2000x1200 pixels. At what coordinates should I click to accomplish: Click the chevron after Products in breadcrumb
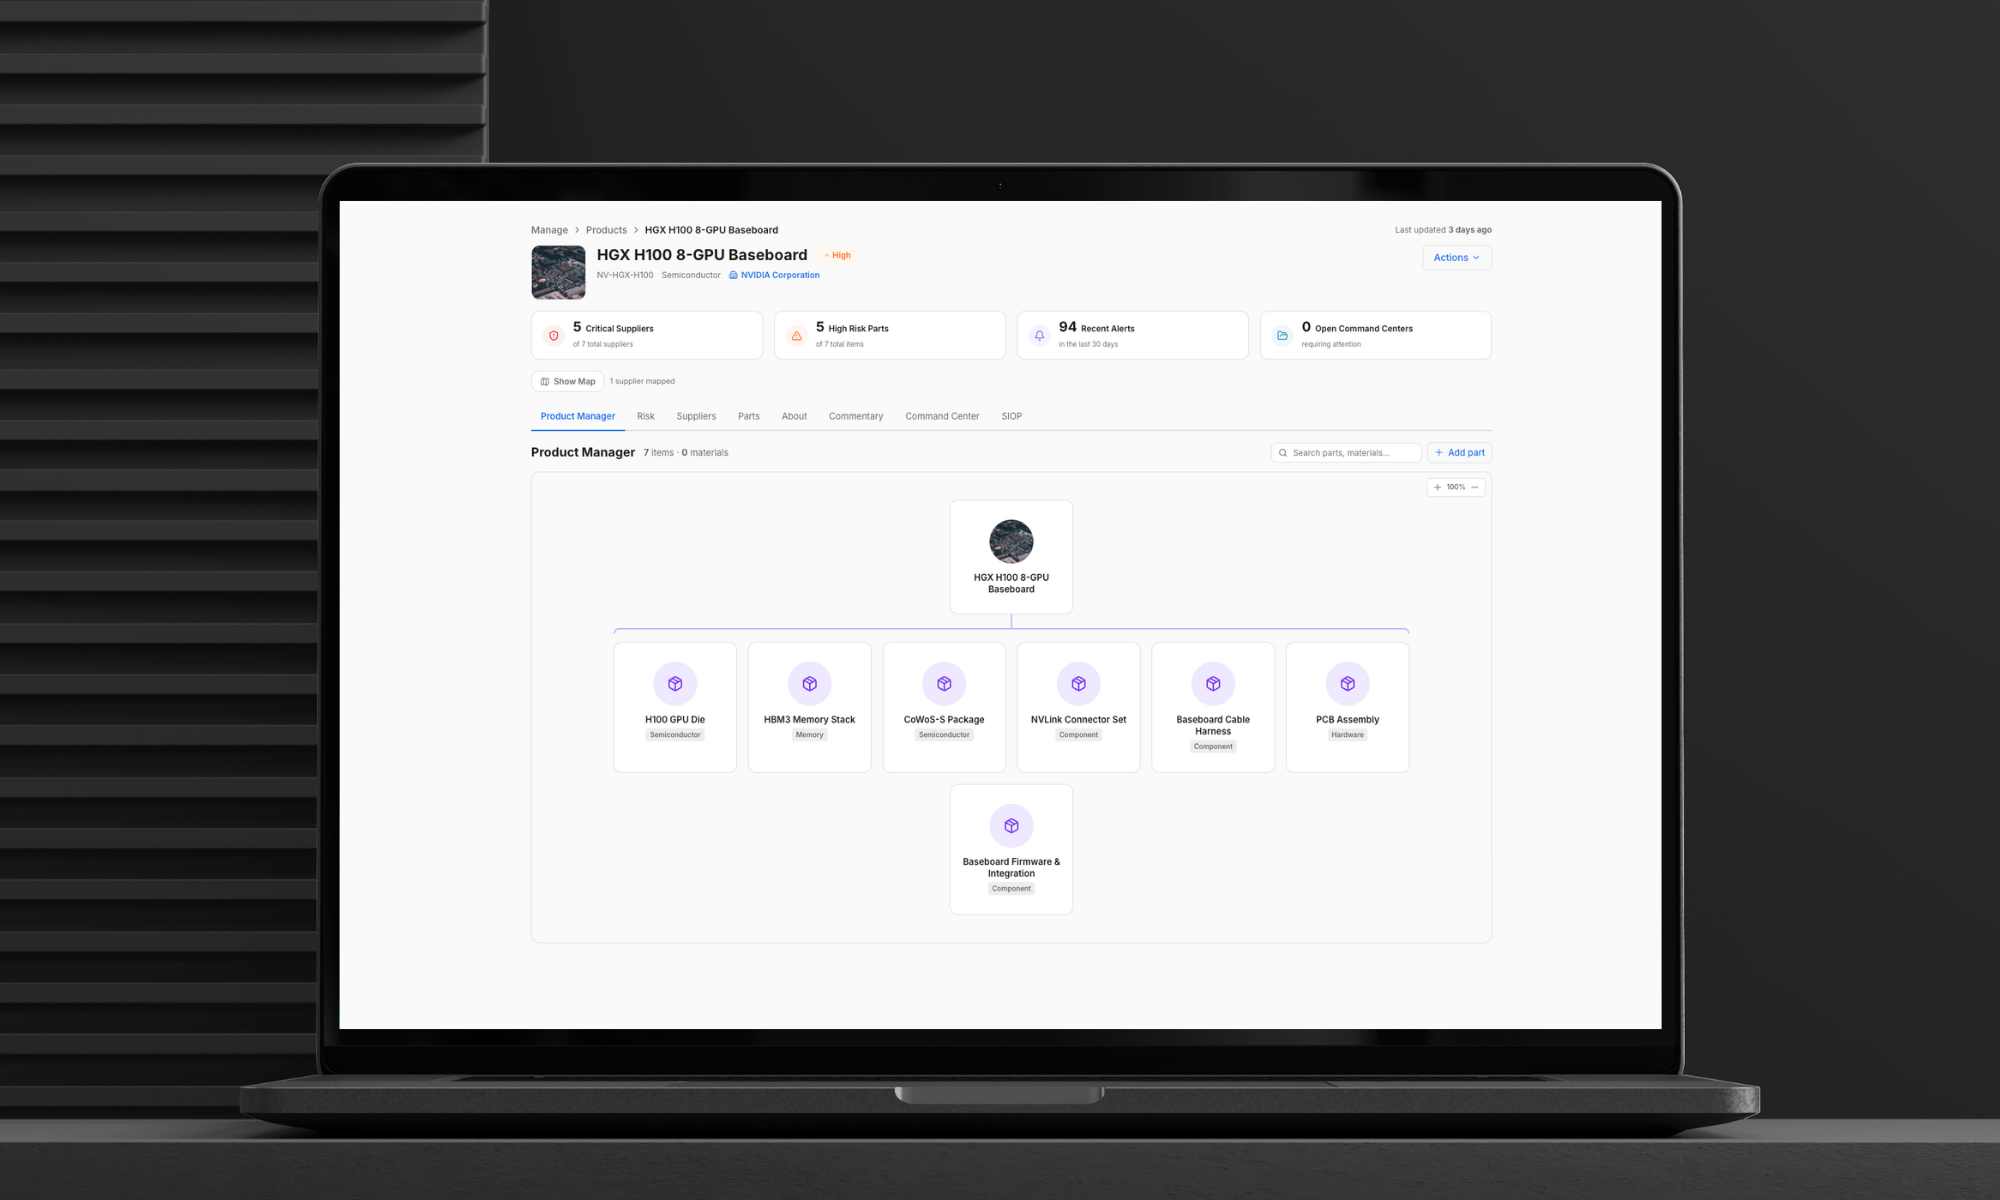point(636,230)
